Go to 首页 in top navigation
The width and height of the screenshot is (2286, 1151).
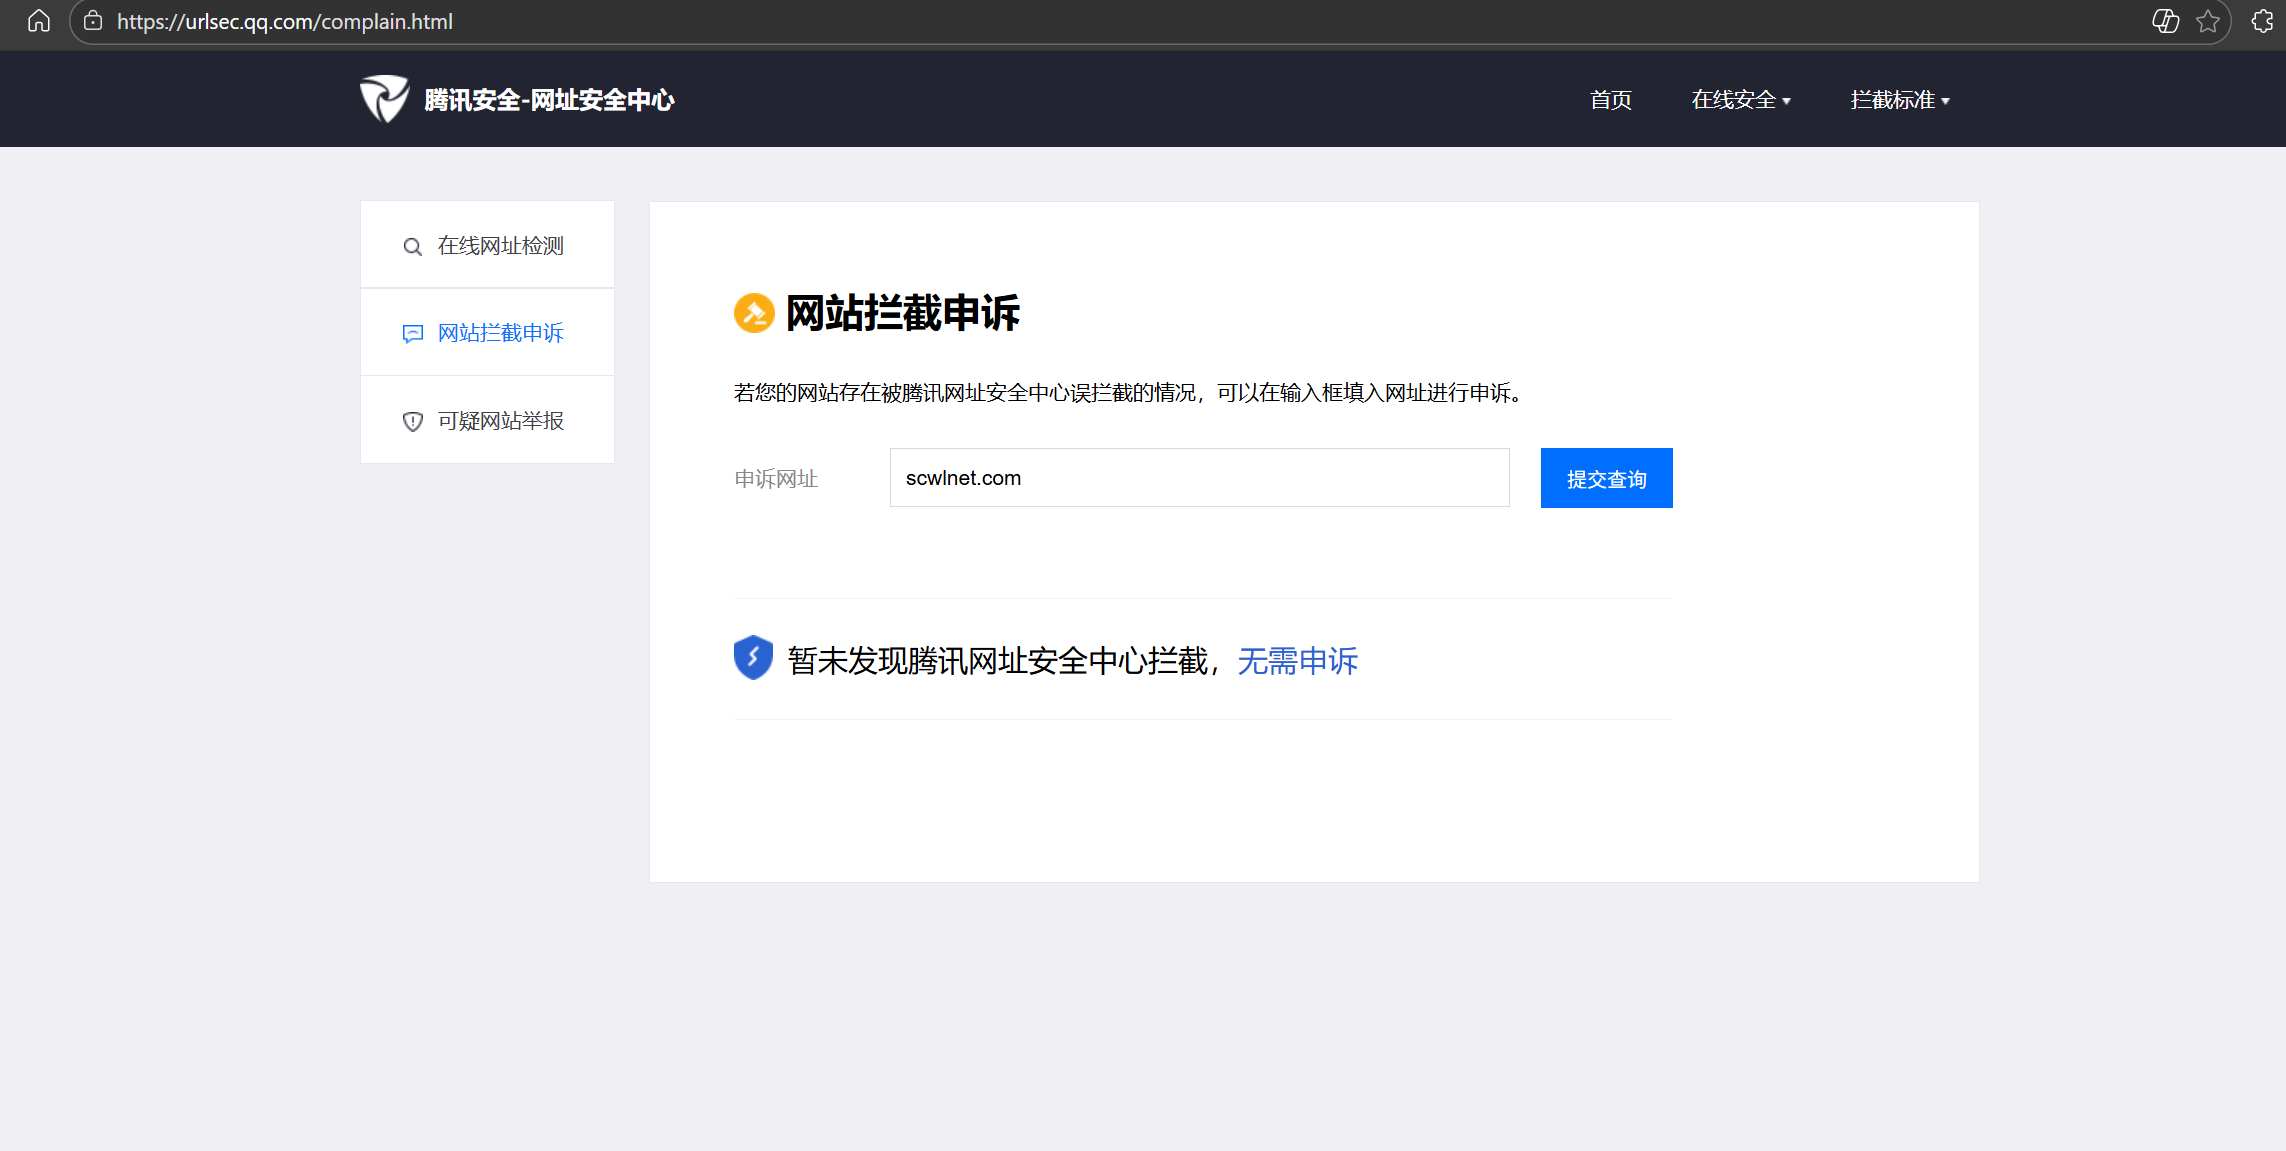tap(1610, 100)
